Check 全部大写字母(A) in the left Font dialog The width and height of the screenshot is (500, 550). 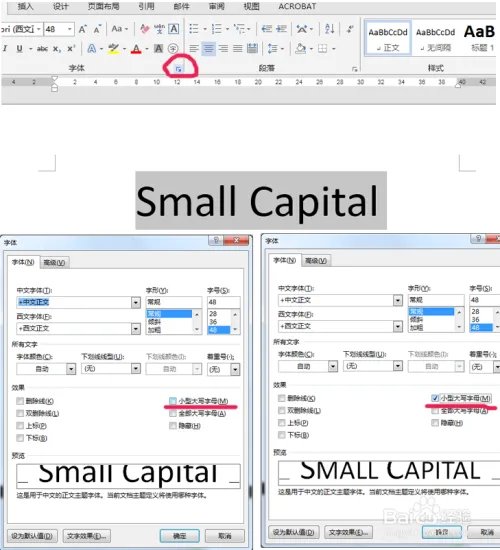pyautogui.click(x=173, y=414)
